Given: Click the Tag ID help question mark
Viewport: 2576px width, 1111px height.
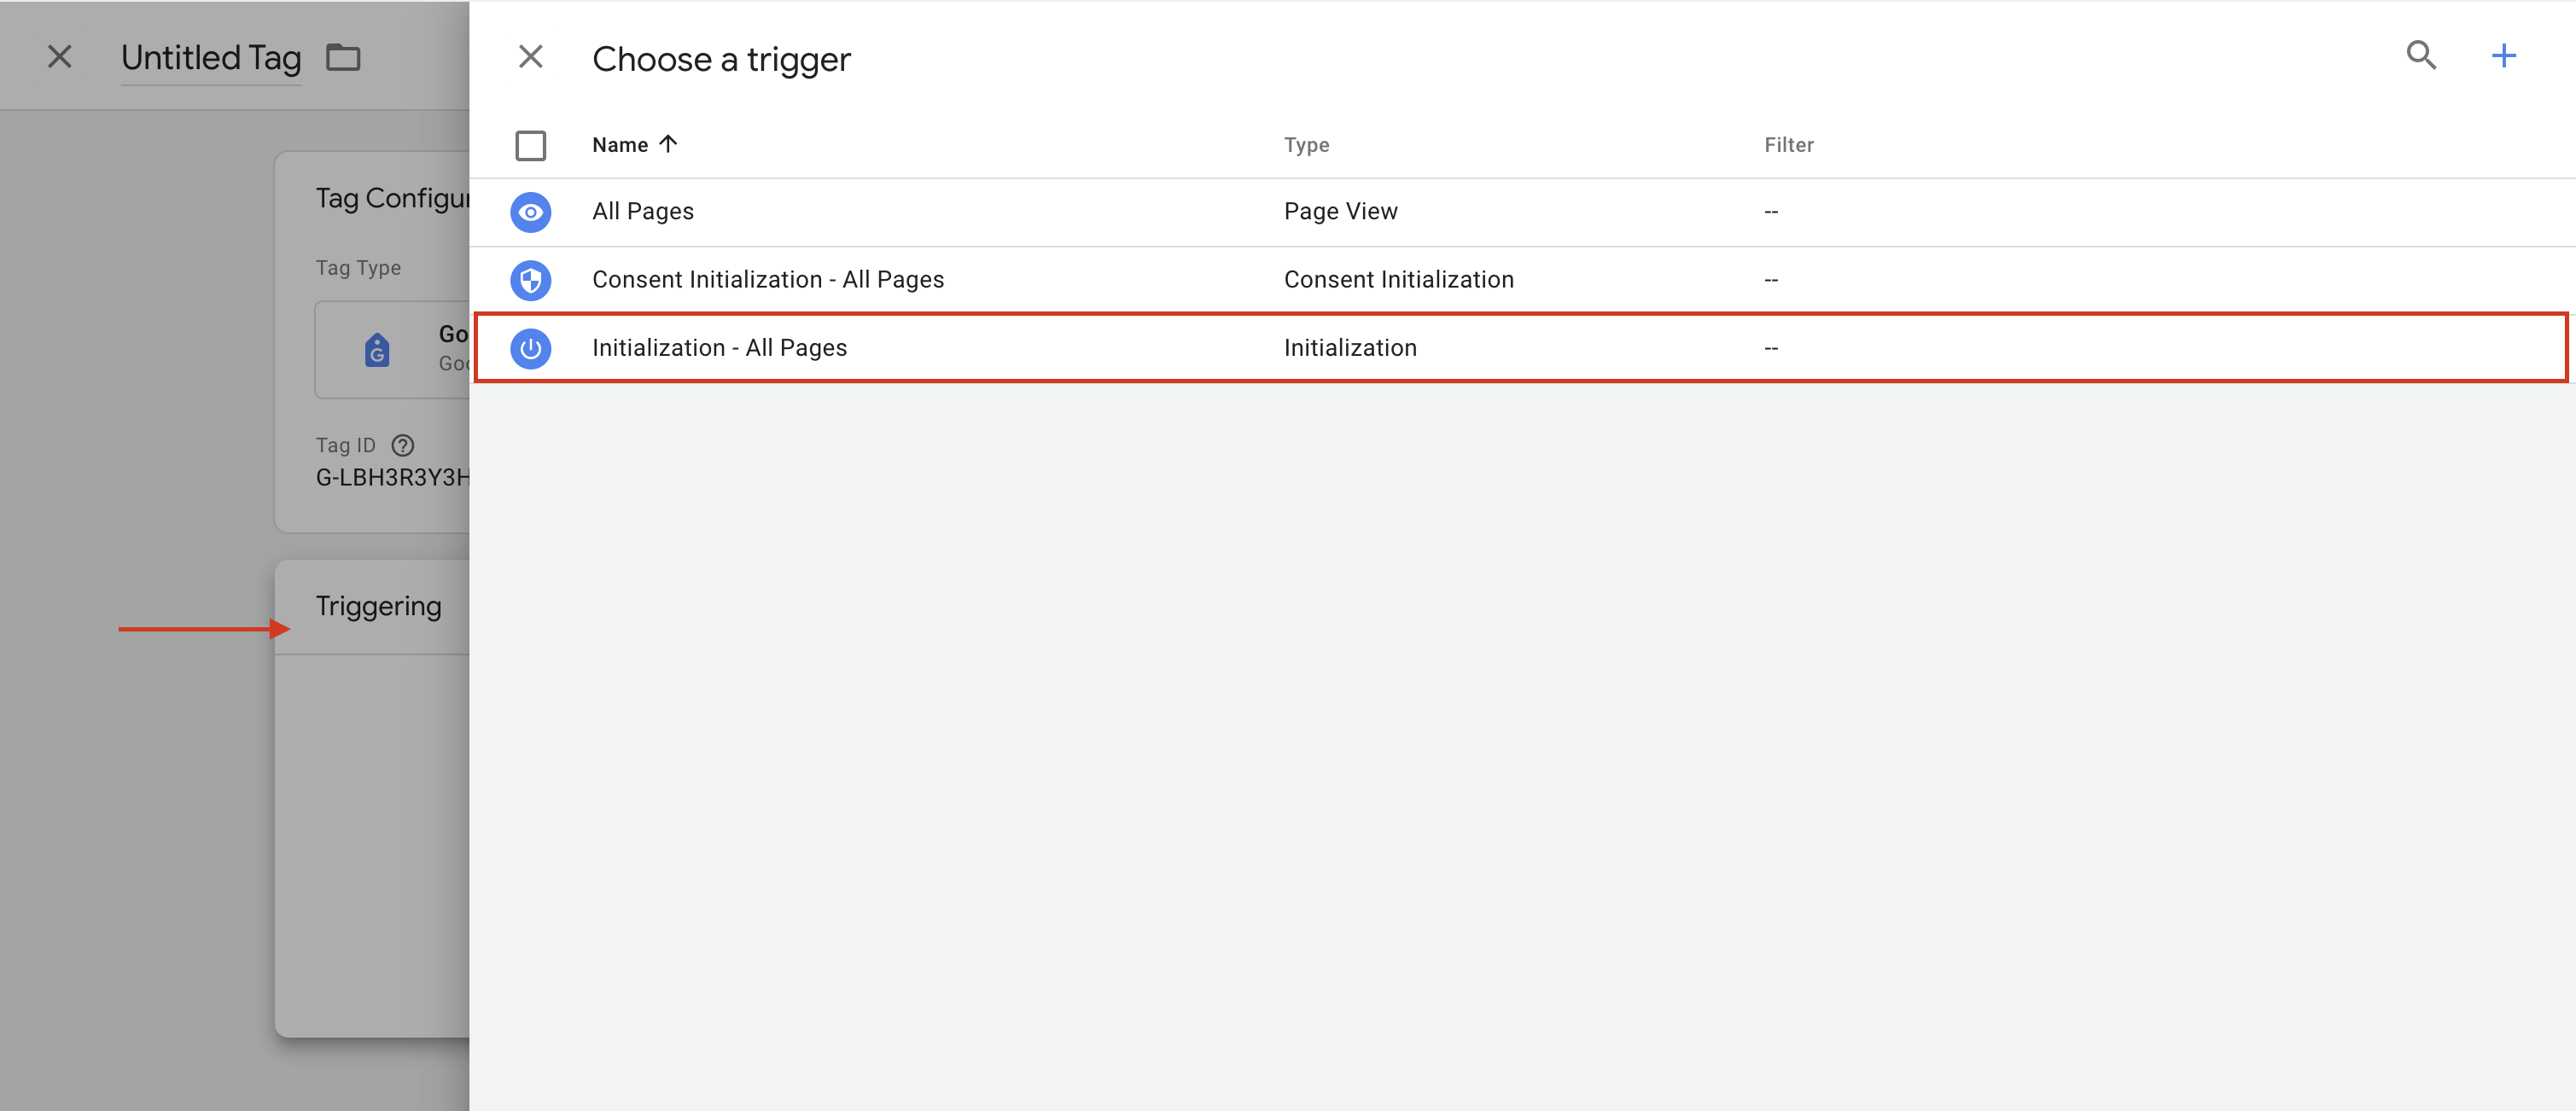Looking at the screenshot, I should 403,445.
